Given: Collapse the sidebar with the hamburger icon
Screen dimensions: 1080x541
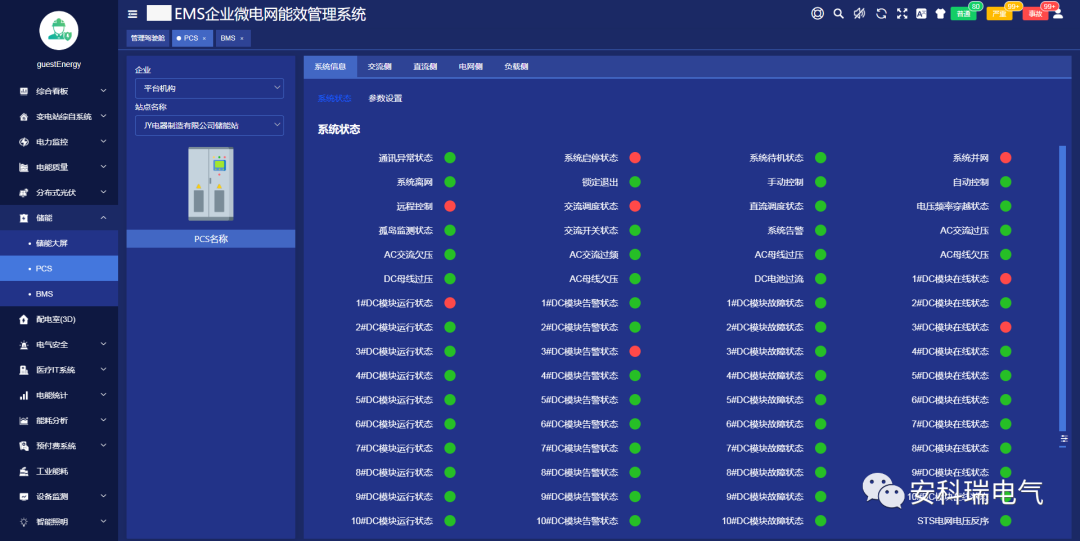Looking at the screenshot, I should pyautogui.click(x=132, y=14).
